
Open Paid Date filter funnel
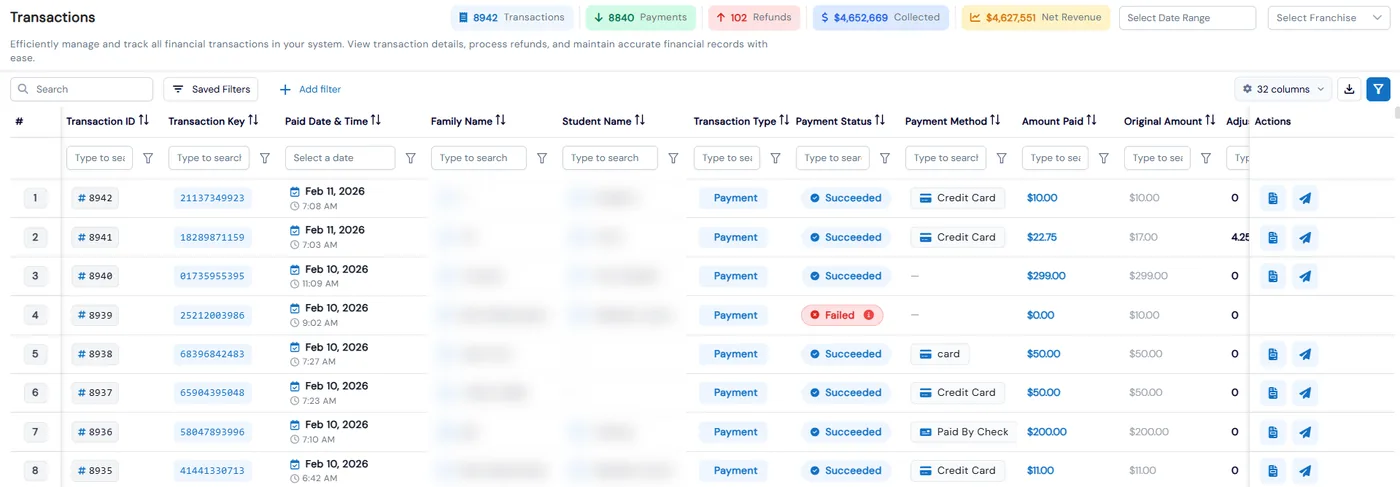point(411,158)
